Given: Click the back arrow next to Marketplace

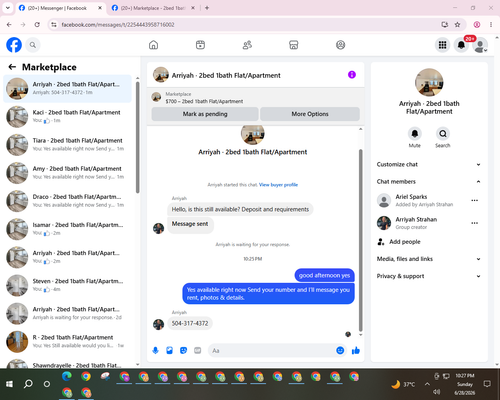Looking at the screenshot, I should coord(12,67).
